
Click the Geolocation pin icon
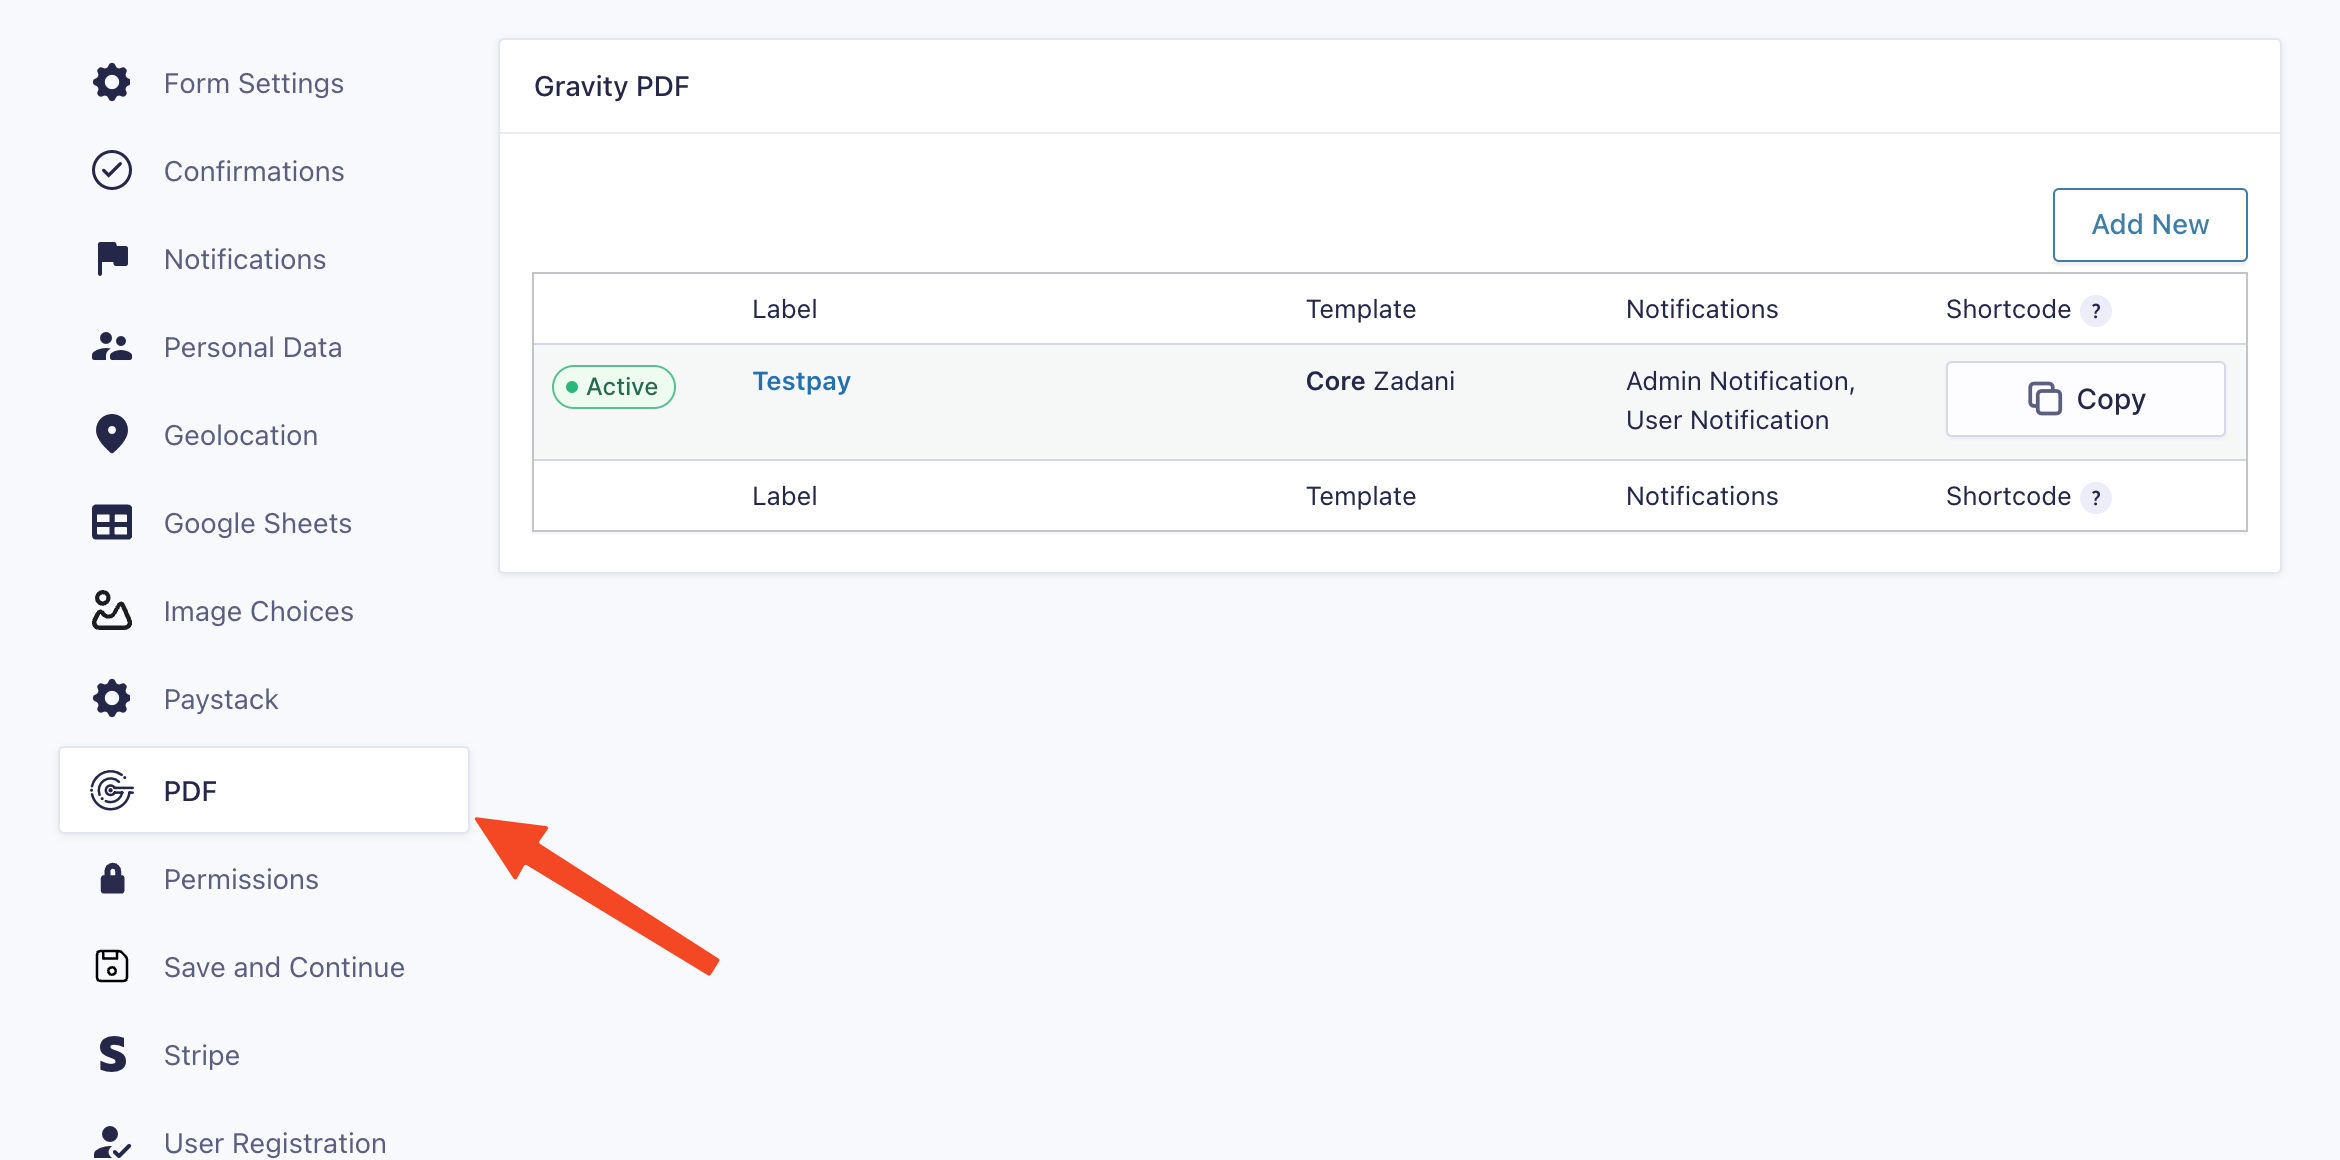112,435
